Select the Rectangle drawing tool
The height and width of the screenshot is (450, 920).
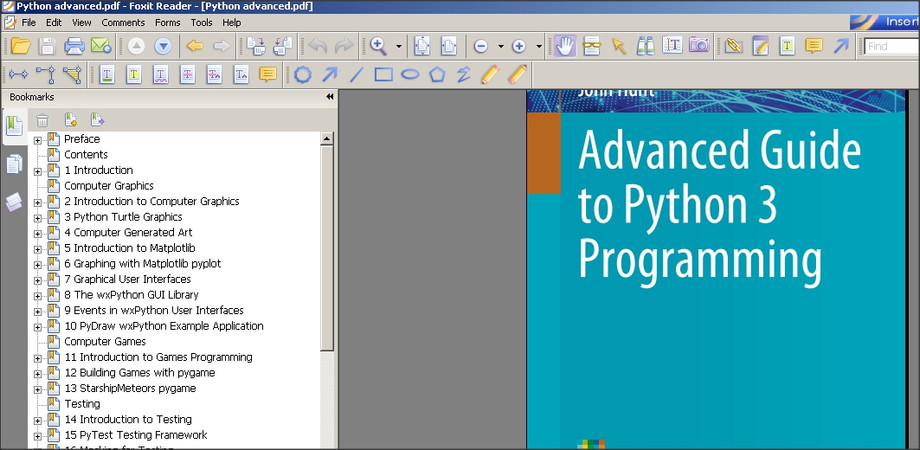(383, 74)
